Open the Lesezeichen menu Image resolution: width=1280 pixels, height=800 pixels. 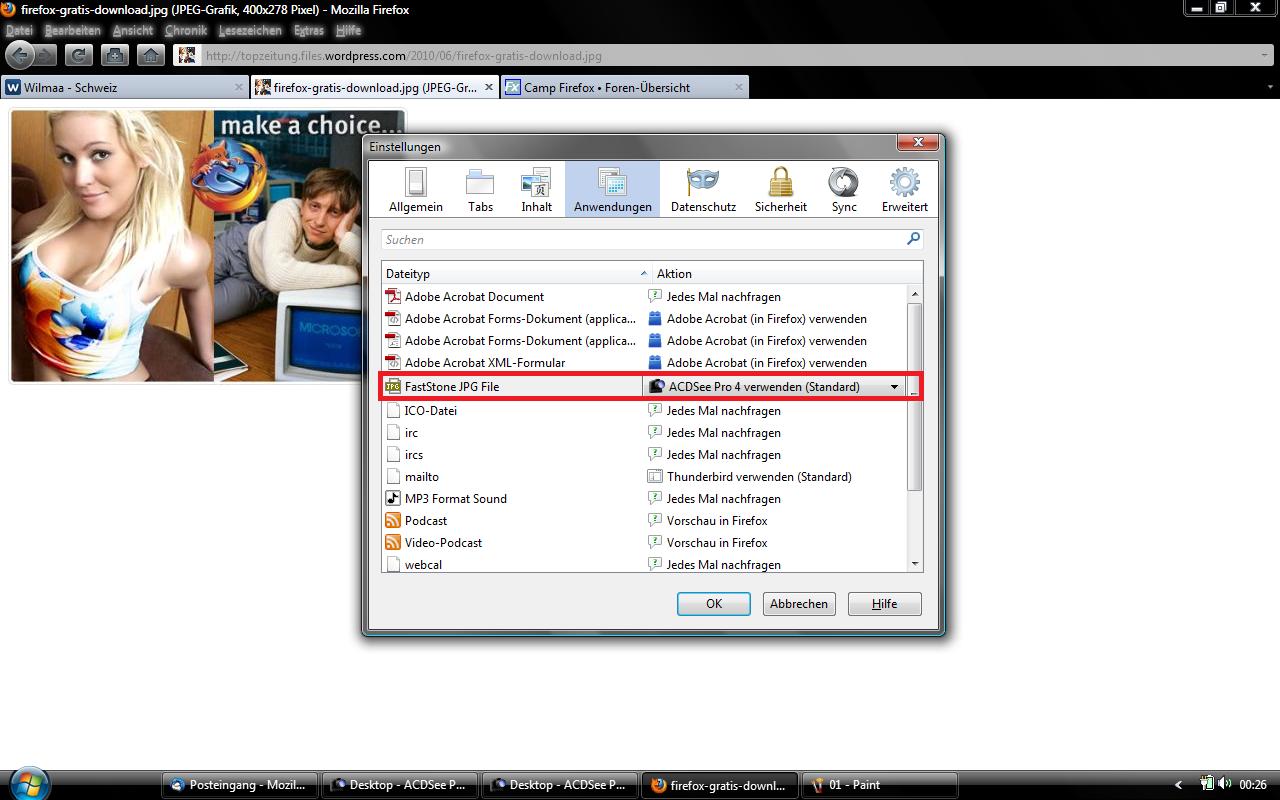coord(250,31)
